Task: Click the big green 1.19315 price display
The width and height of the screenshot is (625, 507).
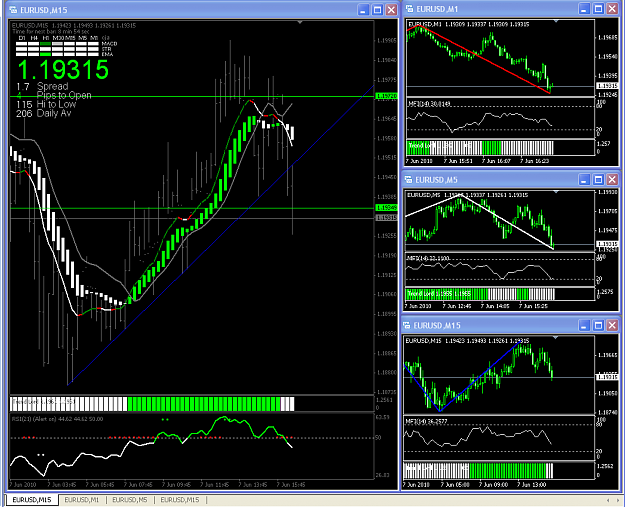Action: 63,69
